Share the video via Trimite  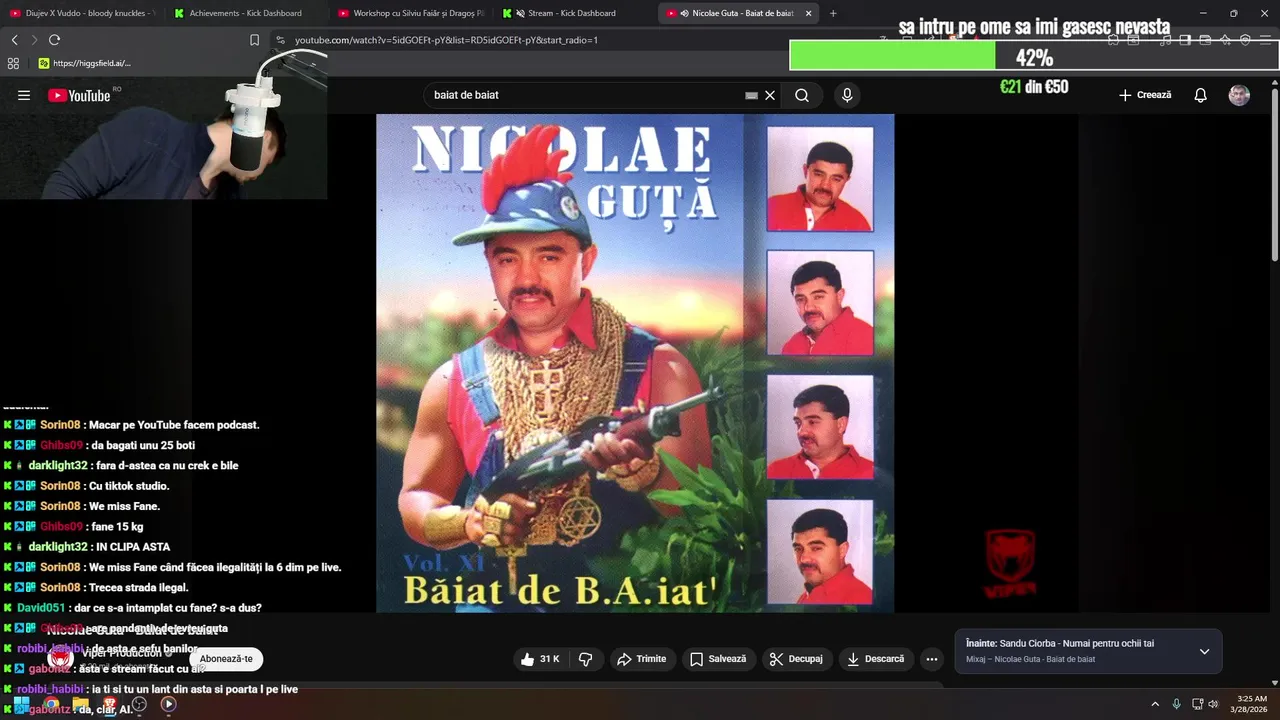point(641,659)
